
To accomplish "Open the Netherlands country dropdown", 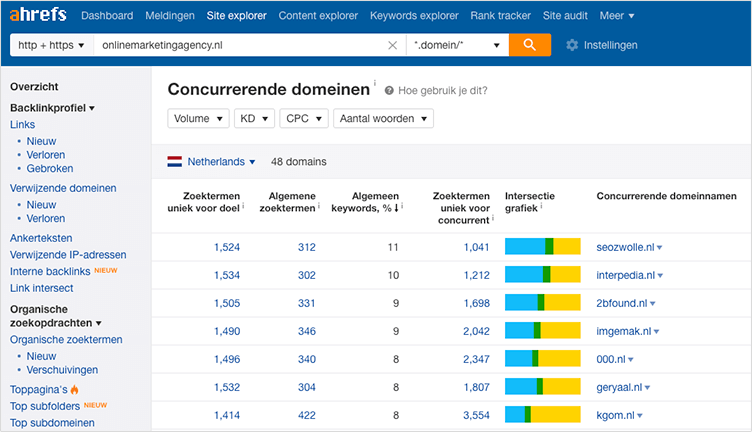I will coord(221,162).
